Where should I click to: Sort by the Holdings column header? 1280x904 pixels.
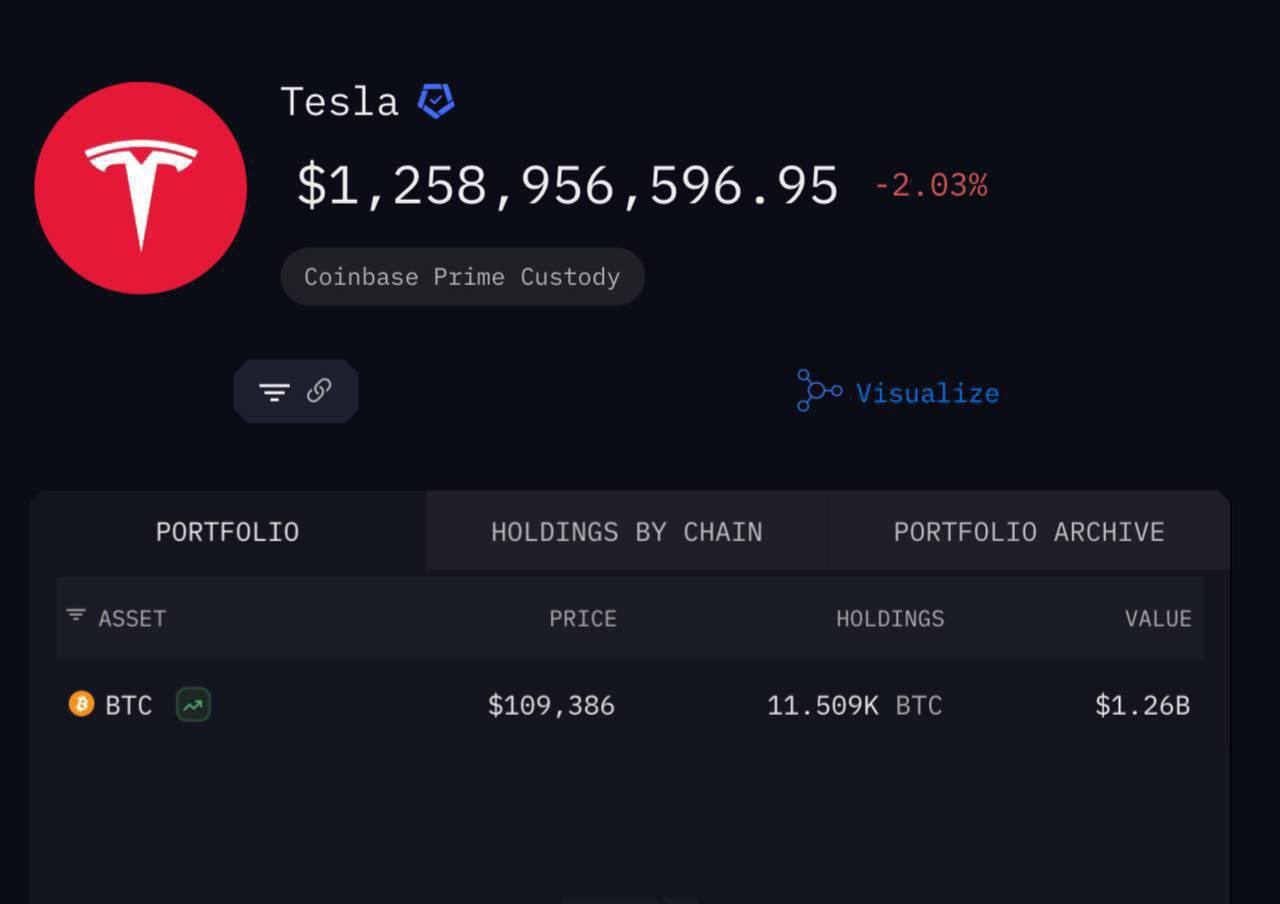pyautogui.click(x=889, y=618)
